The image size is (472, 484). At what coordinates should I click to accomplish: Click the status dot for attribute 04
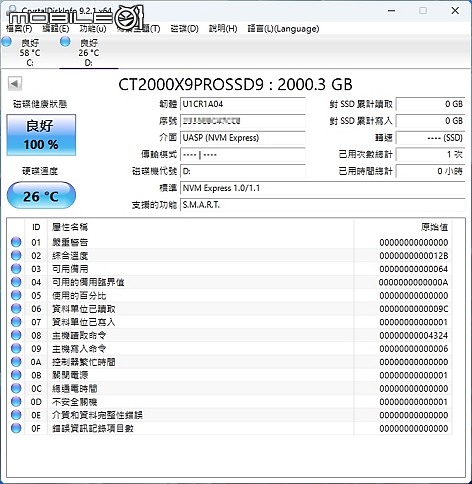[x=16, y=282]
